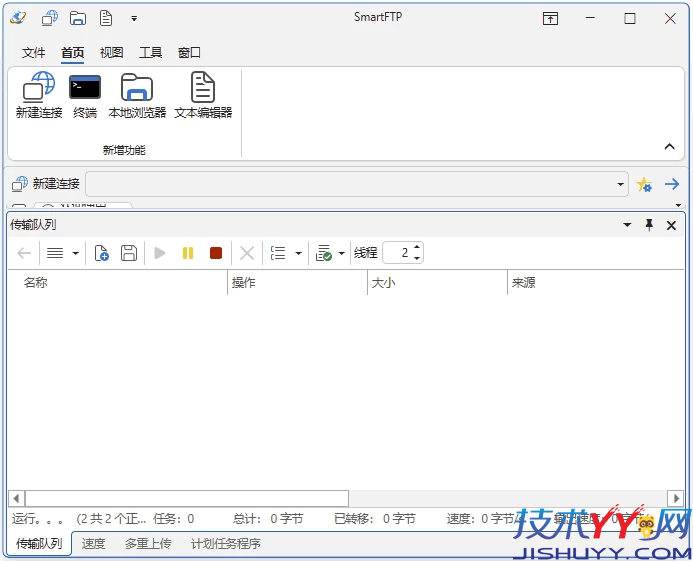Switch to the 多重上传 bottom tab
The height and width of the screenshot is (561, 693).
pos(148,543)
